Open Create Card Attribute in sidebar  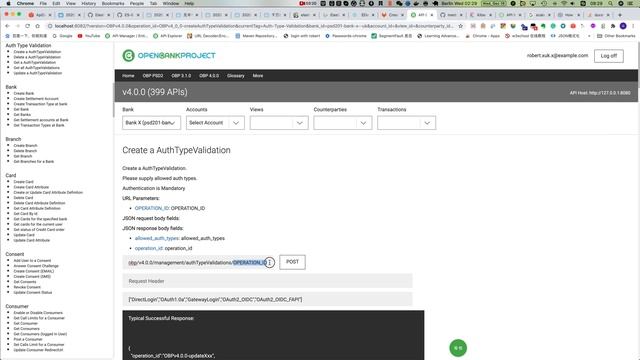[31, 187]
